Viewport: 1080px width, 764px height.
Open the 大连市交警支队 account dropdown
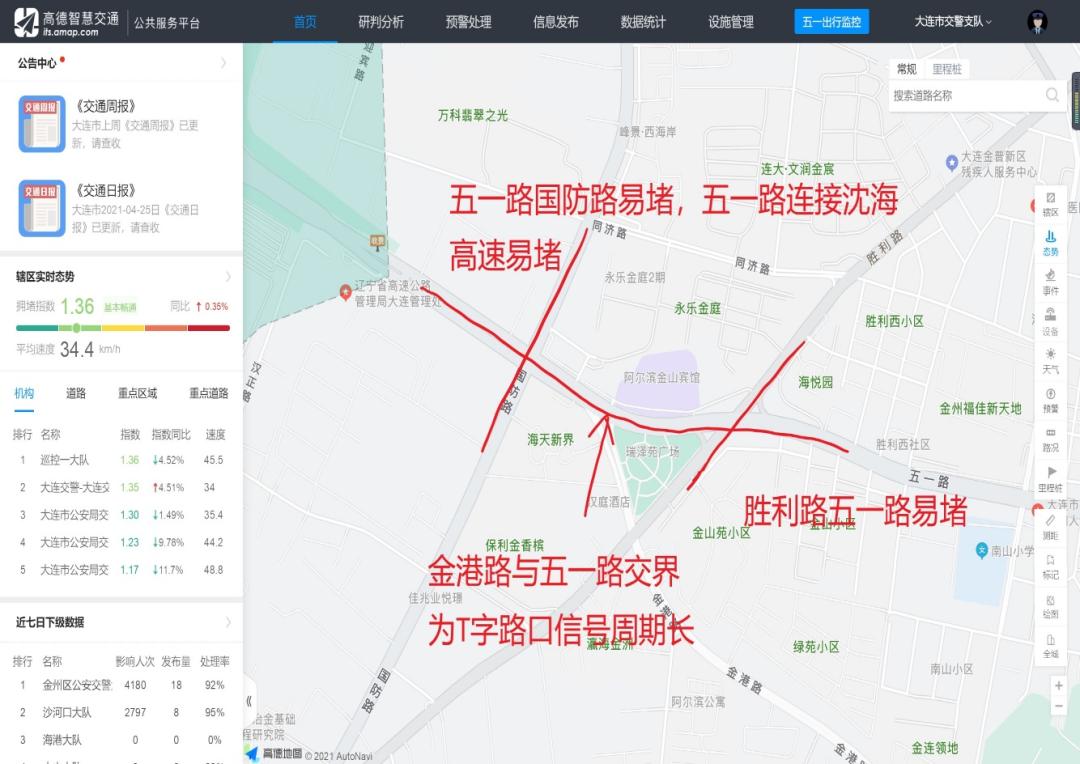953,22
